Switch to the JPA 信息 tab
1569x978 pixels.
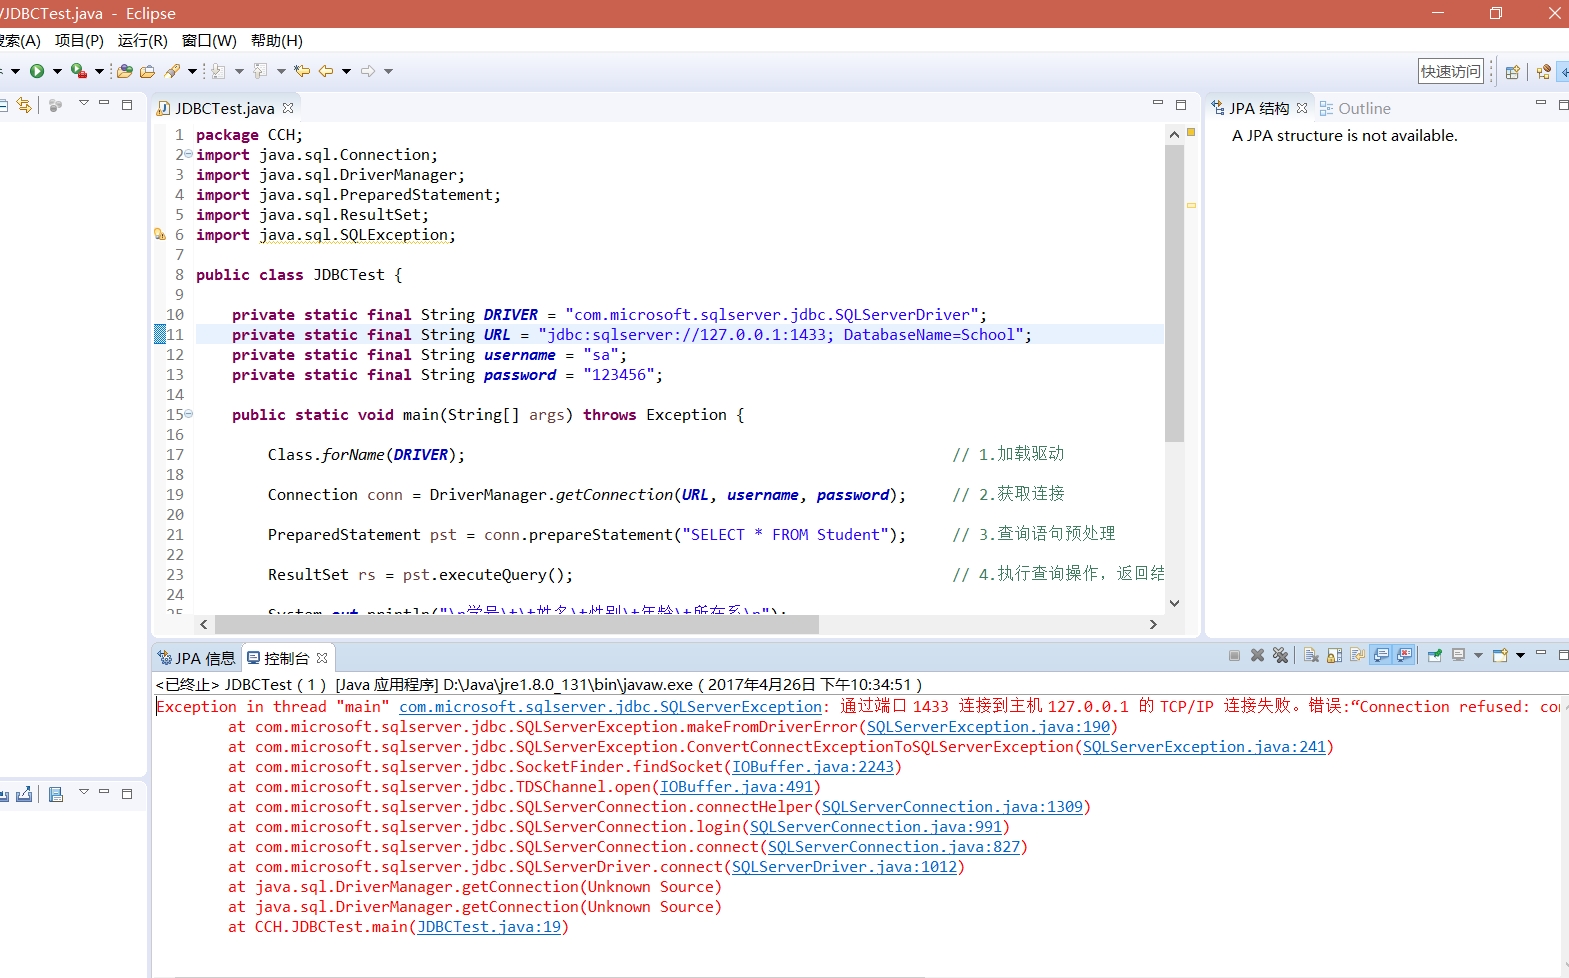coord(196,658)
